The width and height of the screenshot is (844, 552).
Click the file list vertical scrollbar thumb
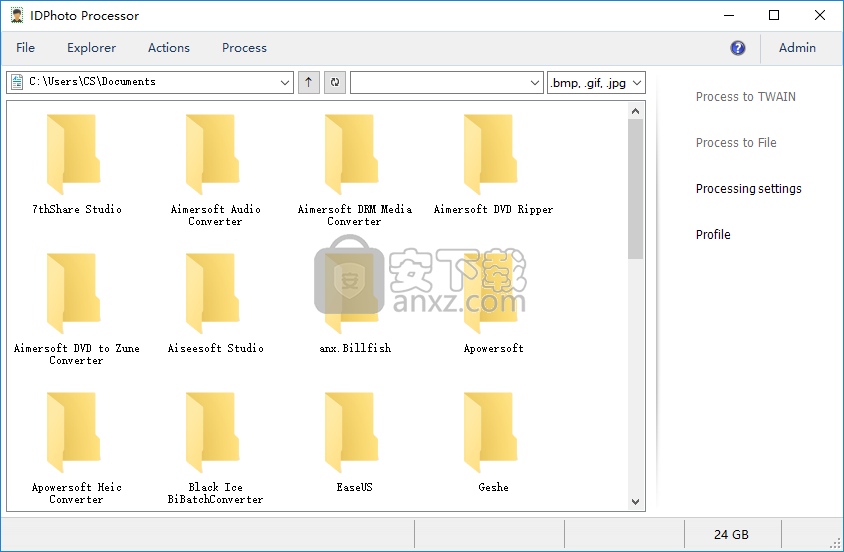(x=635, y=189)
